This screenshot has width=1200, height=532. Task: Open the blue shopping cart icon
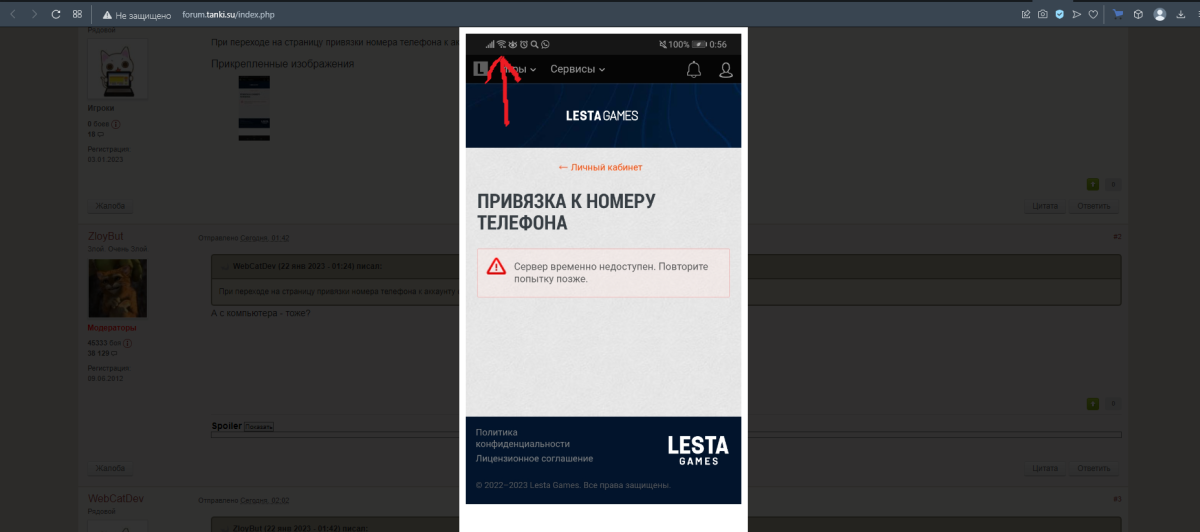1118,15
